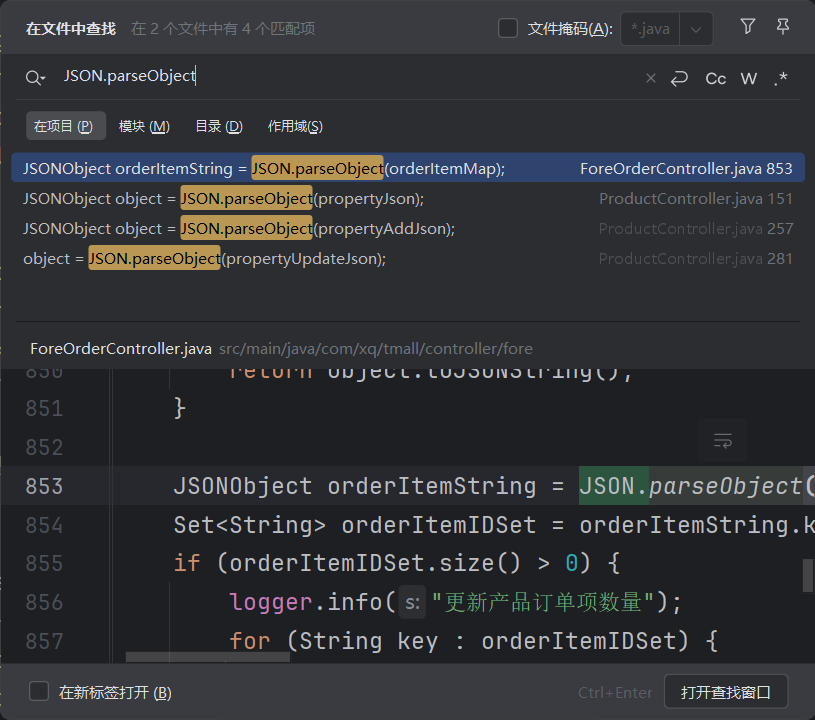Click logger.info on preview line 856
This screenshot has height=720, width=815.
pos(306,602)
